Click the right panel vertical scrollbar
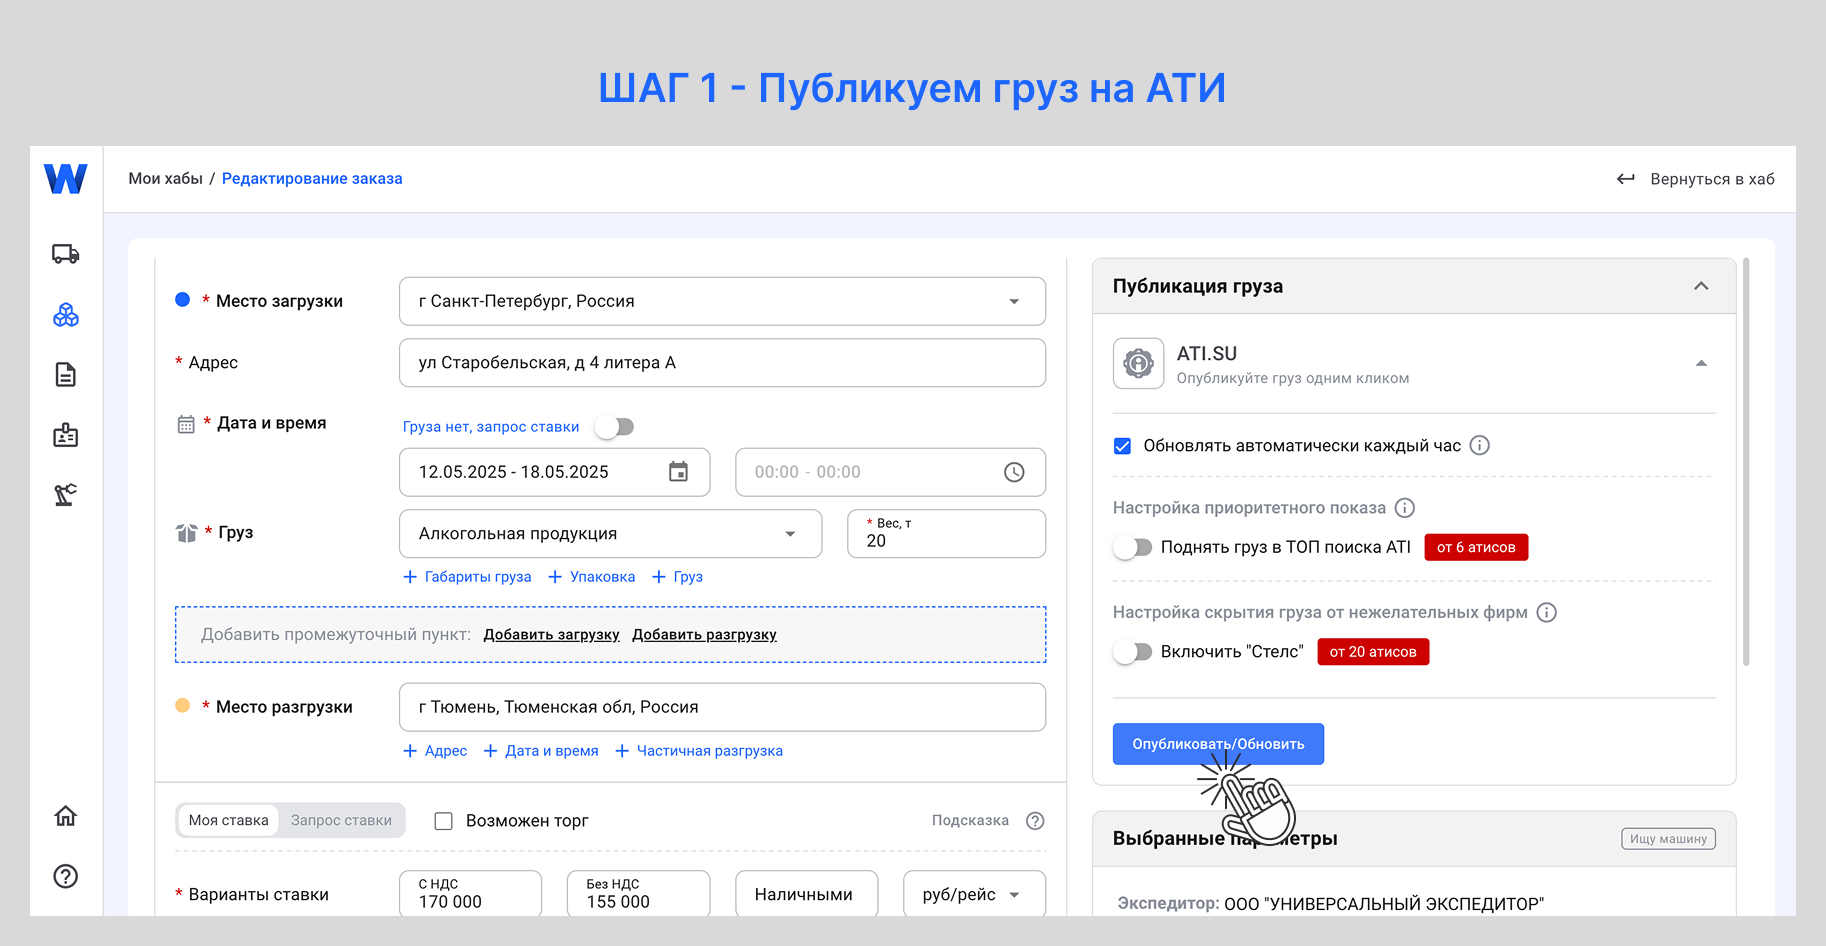 click(1746, 461)
